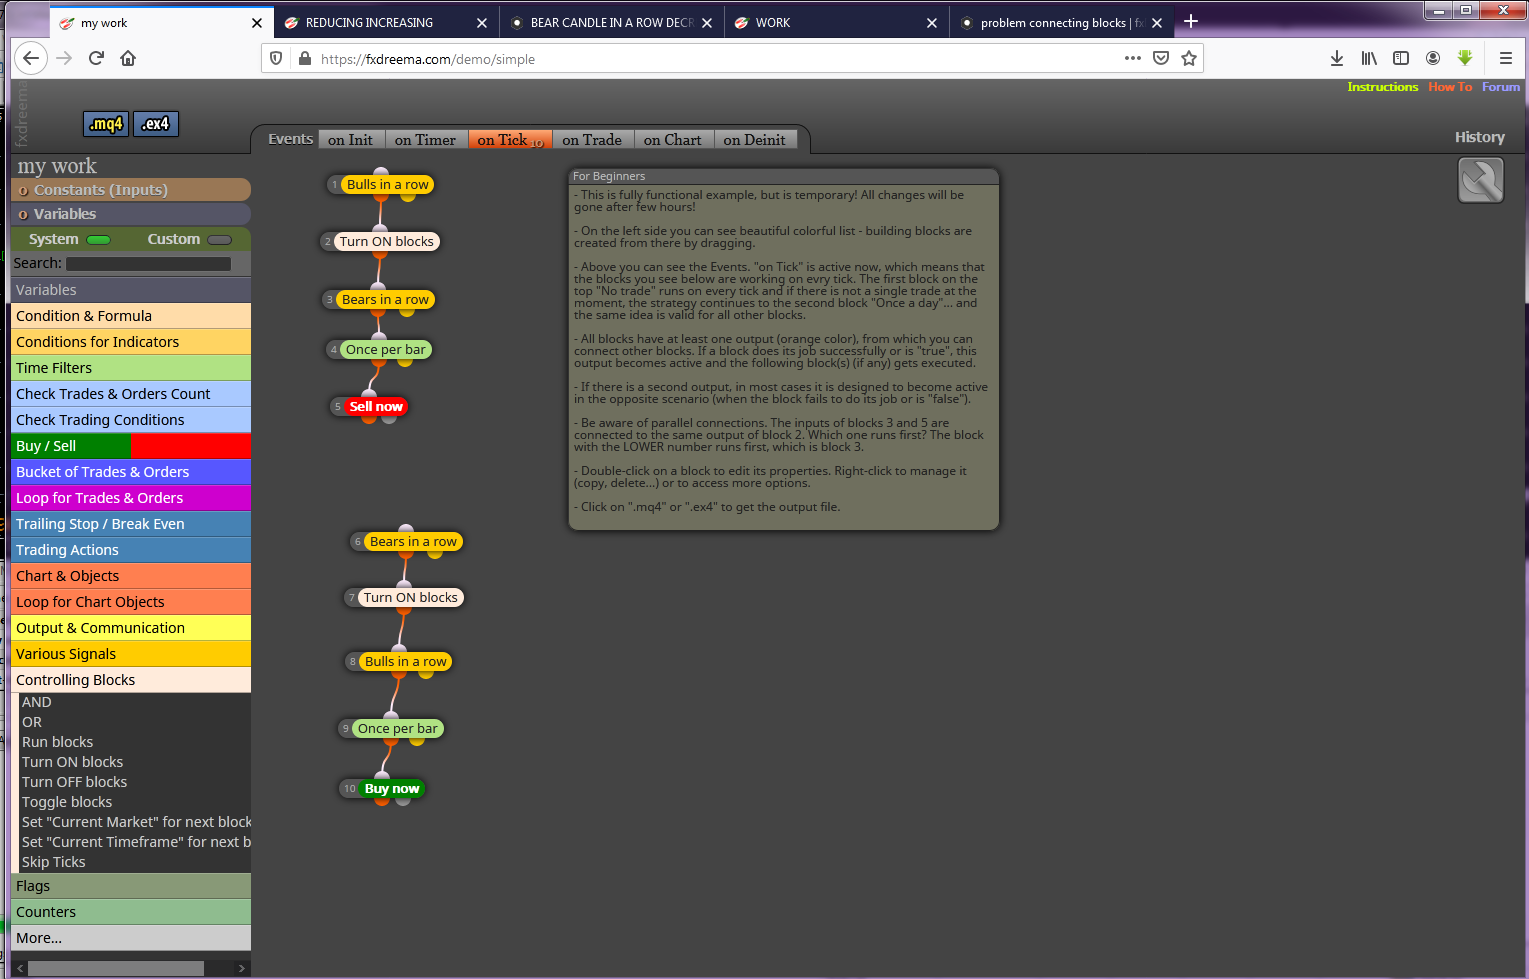Open the Firefox account icon
The image size is (1529, 979).
point(1433,58)
